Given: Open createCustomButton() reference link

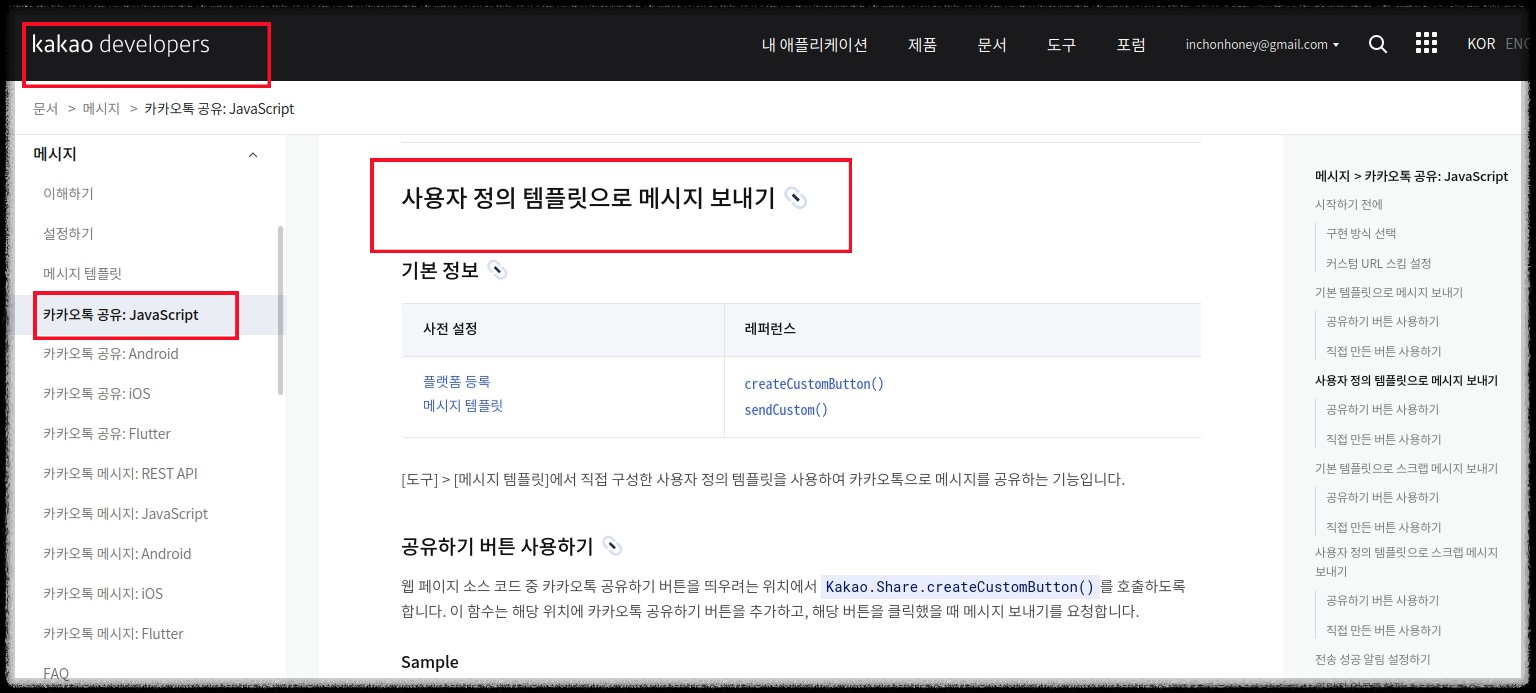Looking at the screenshot, I should pyautogui.click(x=814, y=384).
